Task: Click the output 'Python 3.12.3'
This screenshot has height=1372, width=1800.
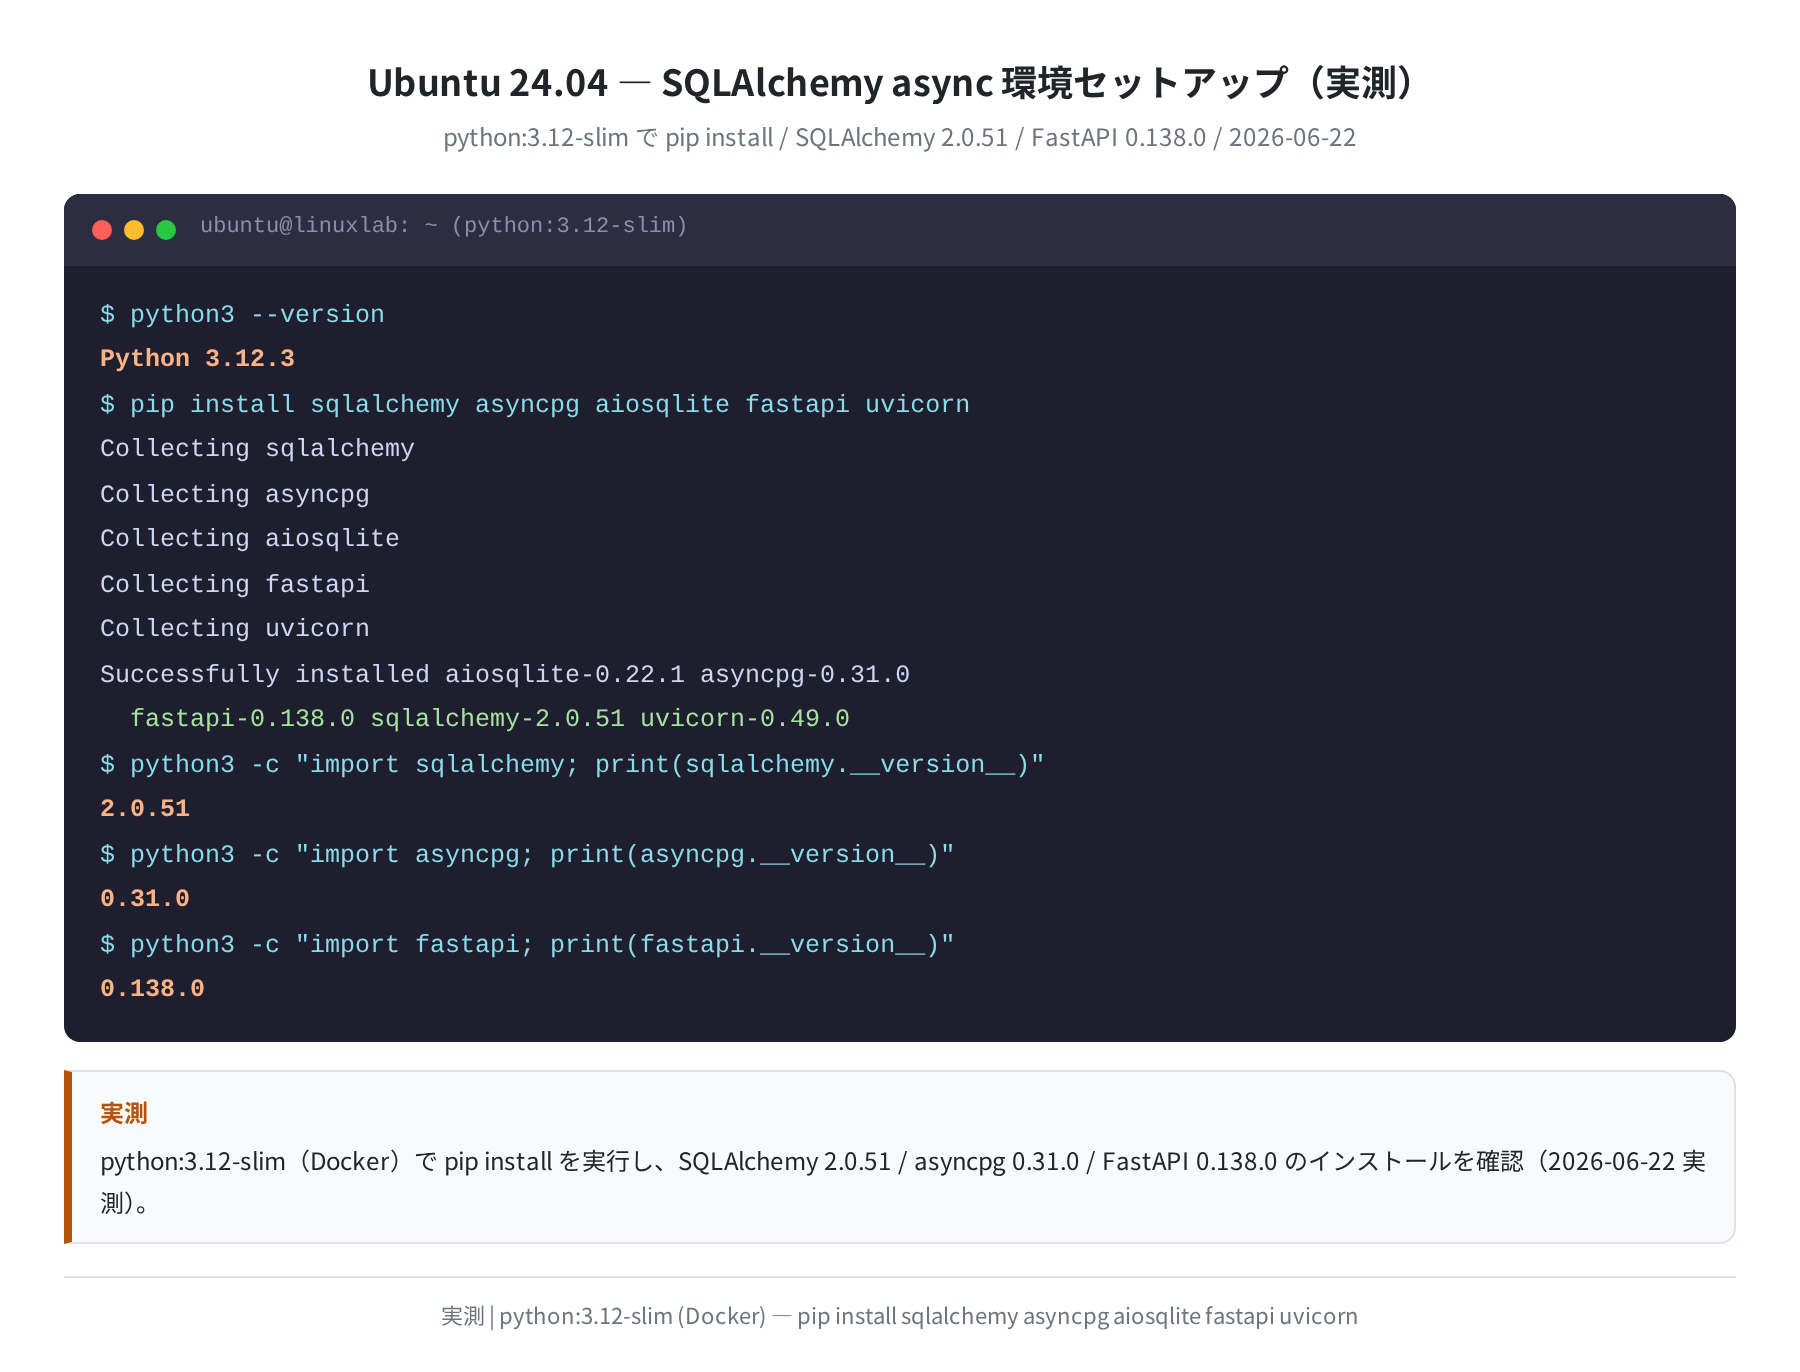Action: click(x=197, y=358)
